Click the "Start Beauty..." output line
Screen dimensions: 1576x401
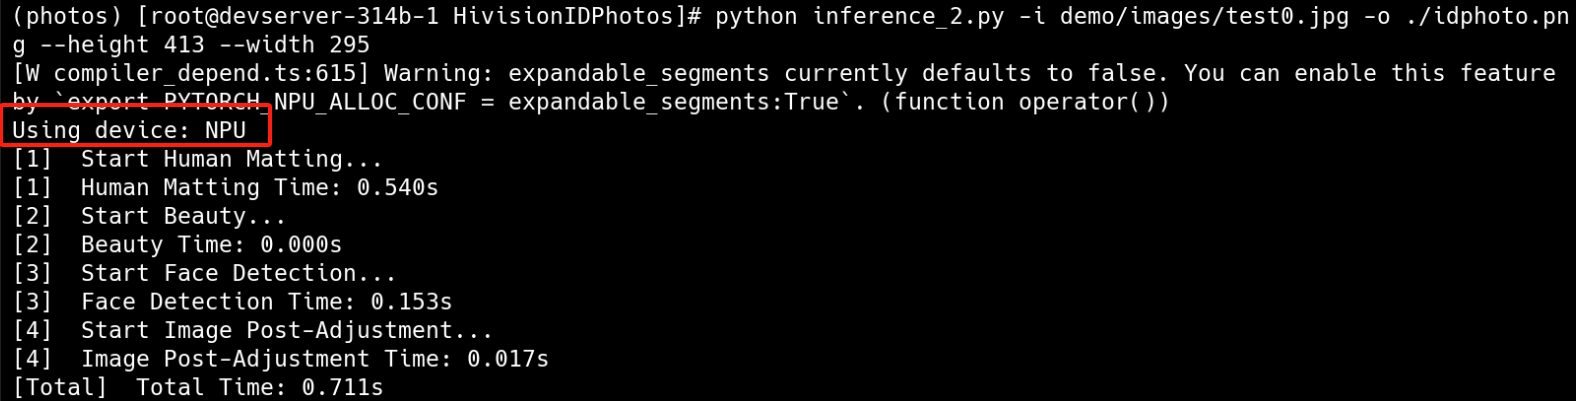coord(183,216)
